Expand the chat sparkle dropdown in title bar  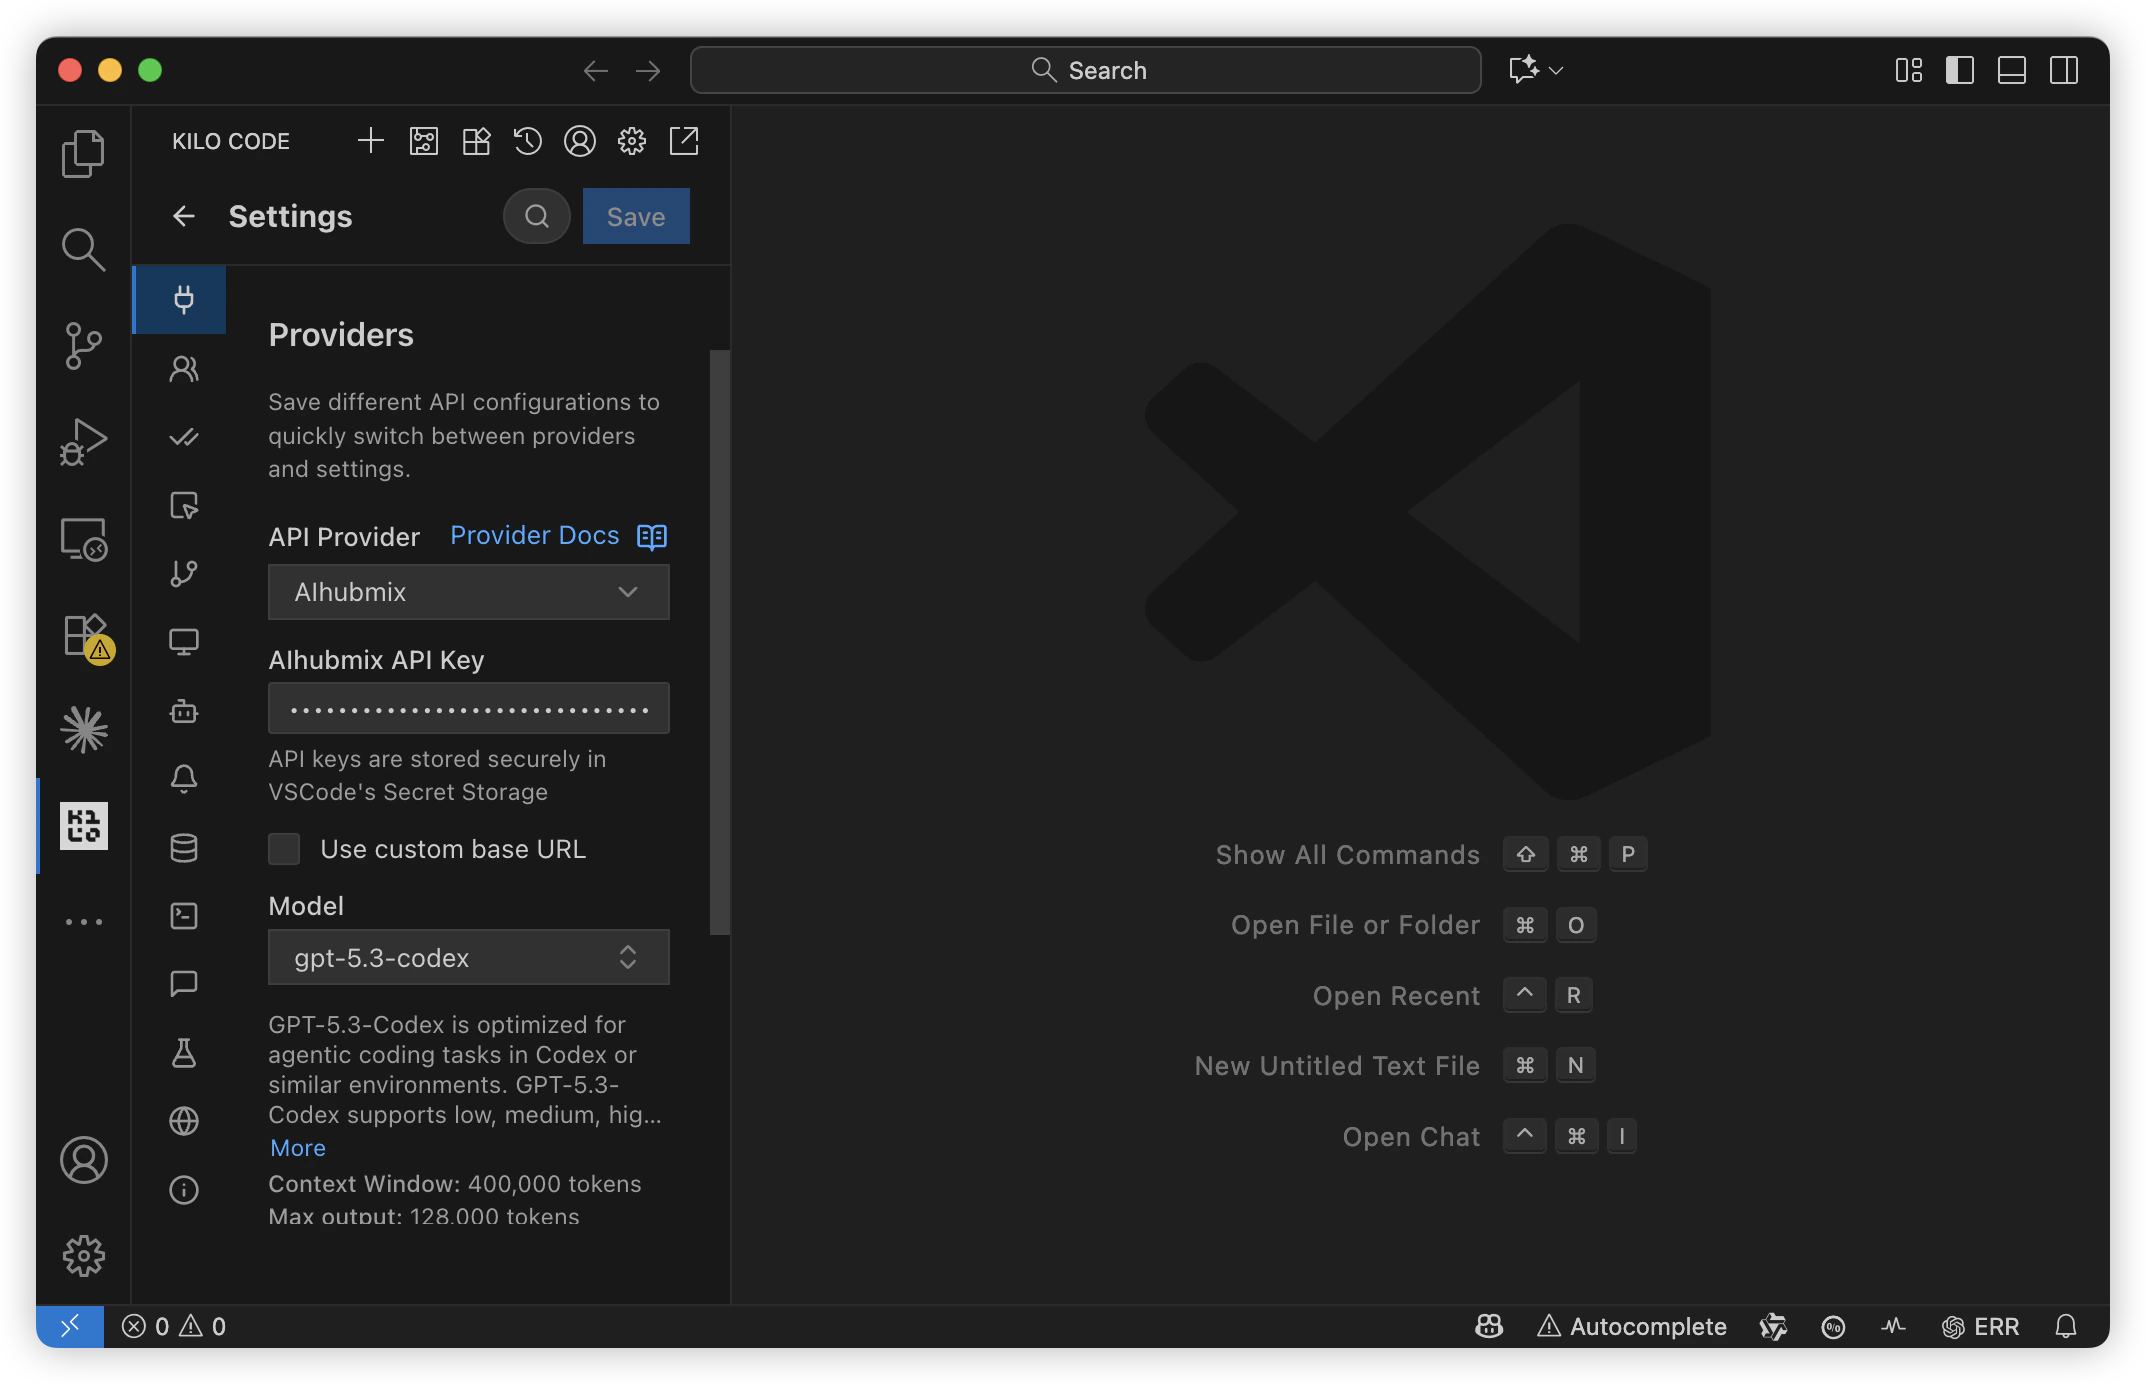tap(1555, 70)
